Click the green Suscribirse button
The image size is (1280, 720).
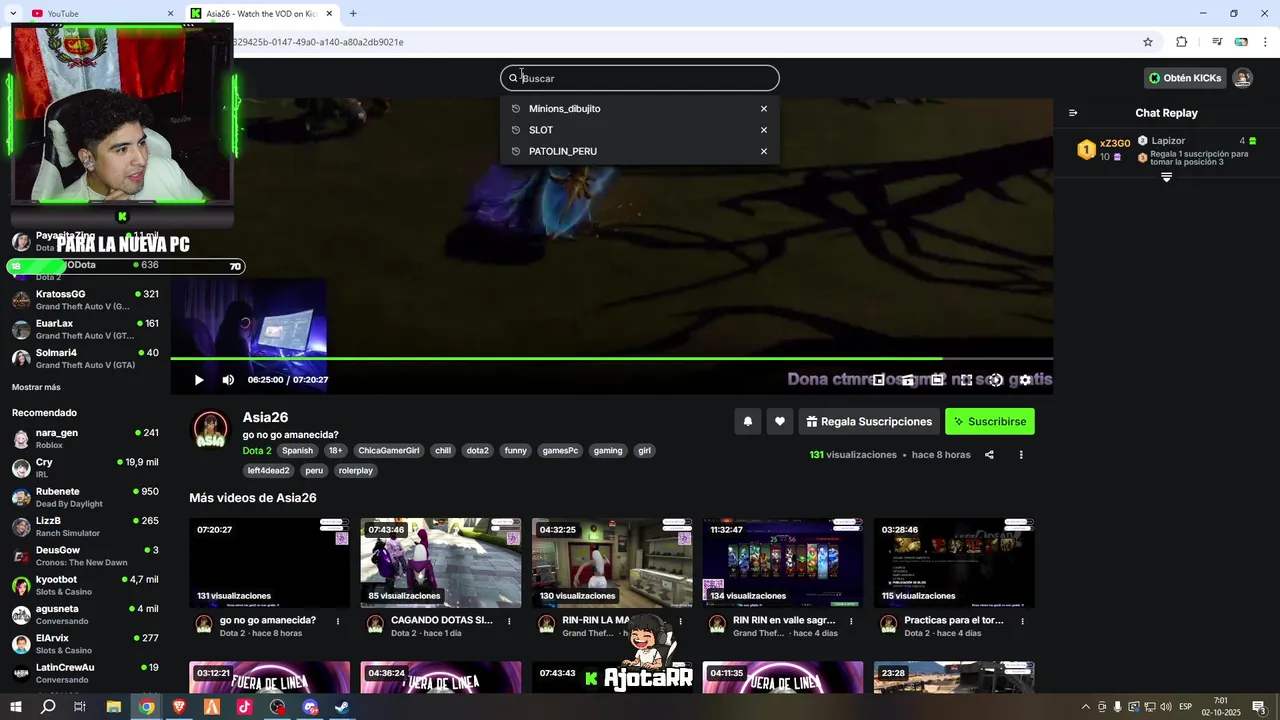tap(990, 422)
